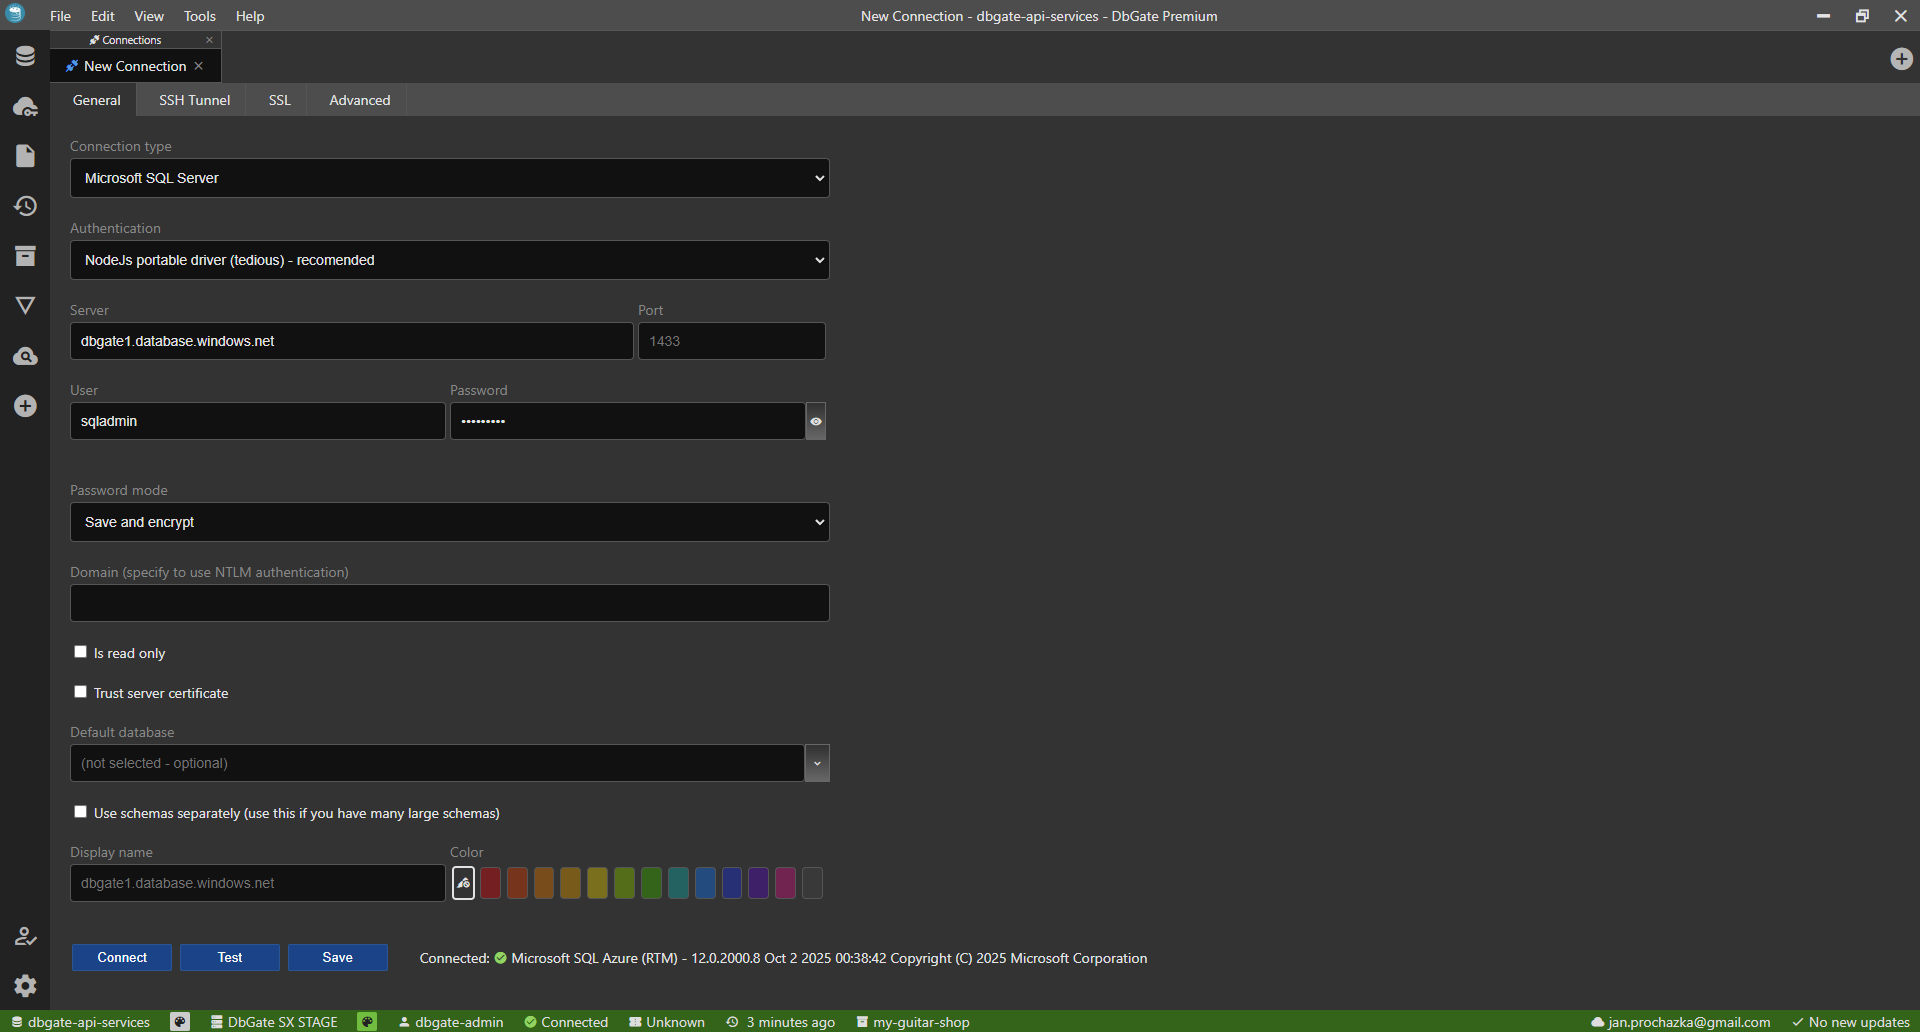Enable Use schemas separately option
1920x1032 pixels.
(80, 811)
